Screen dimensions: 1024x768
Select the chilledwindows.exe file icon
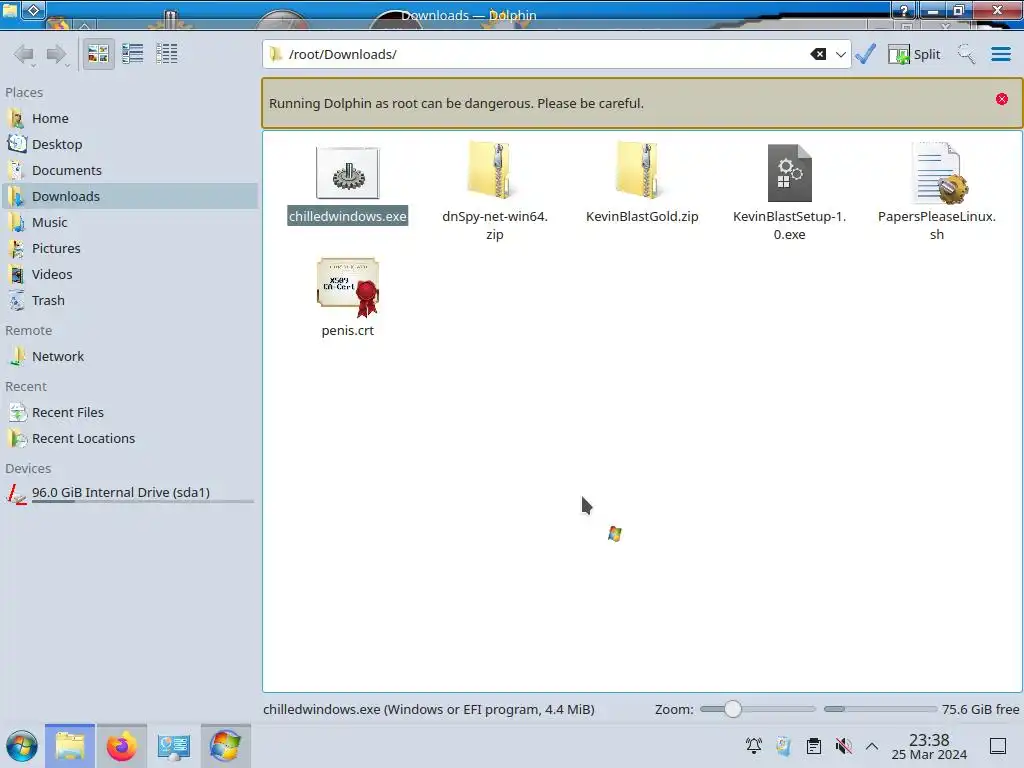(x=347, y=173)
